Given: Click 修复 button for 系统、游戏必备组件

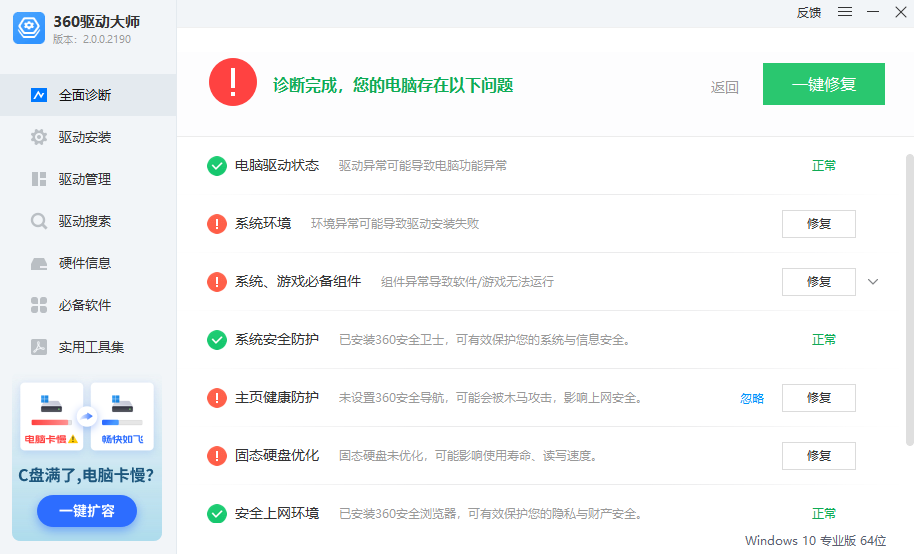Looking at the screenshot, I should pyautogui.click(x=818, y=282).
